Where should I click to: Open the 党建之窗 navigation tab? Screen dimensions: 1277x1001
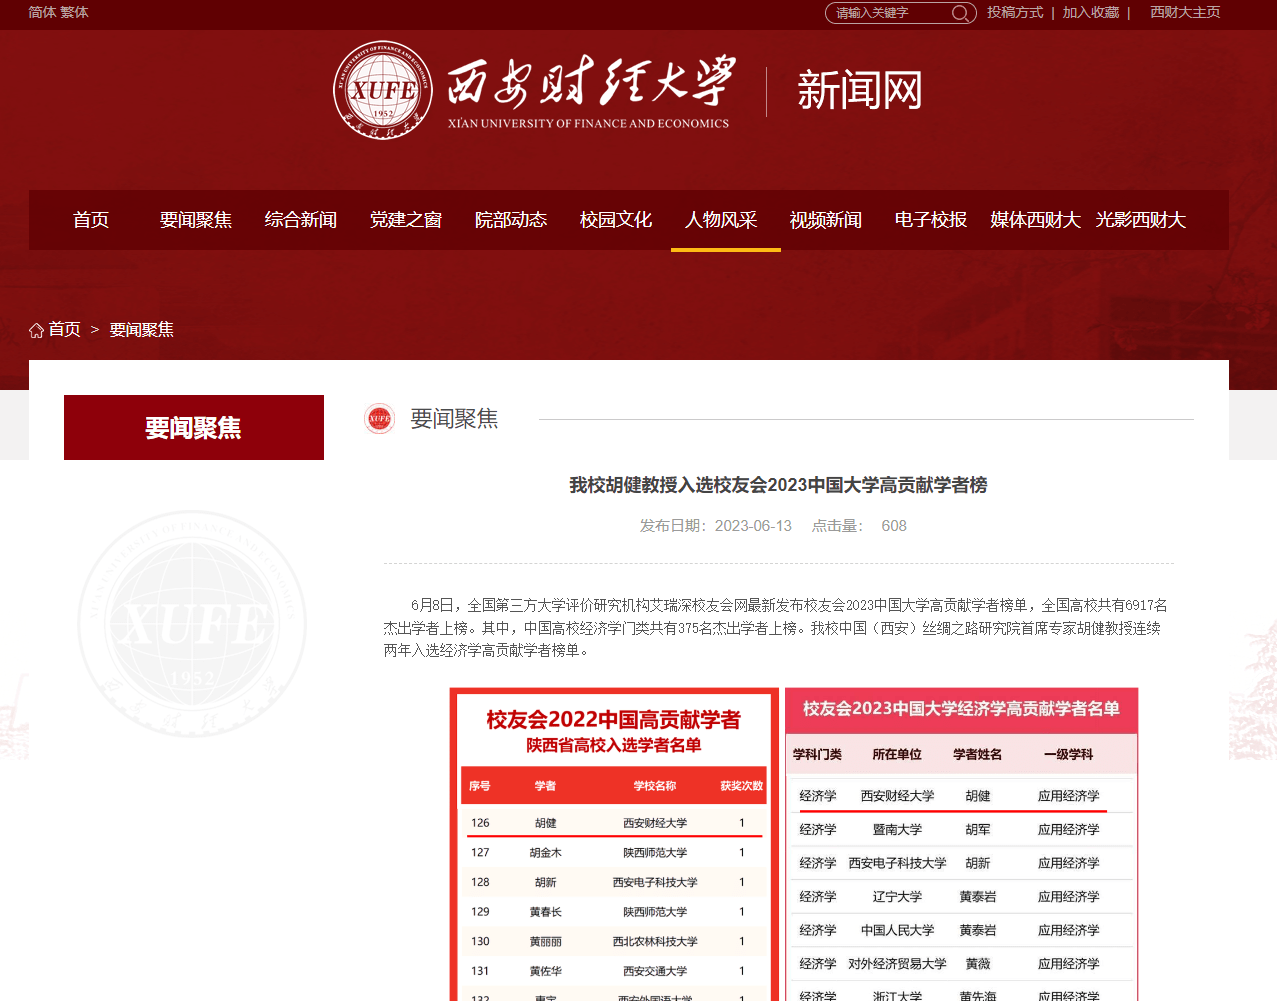[x=406, y=220]
